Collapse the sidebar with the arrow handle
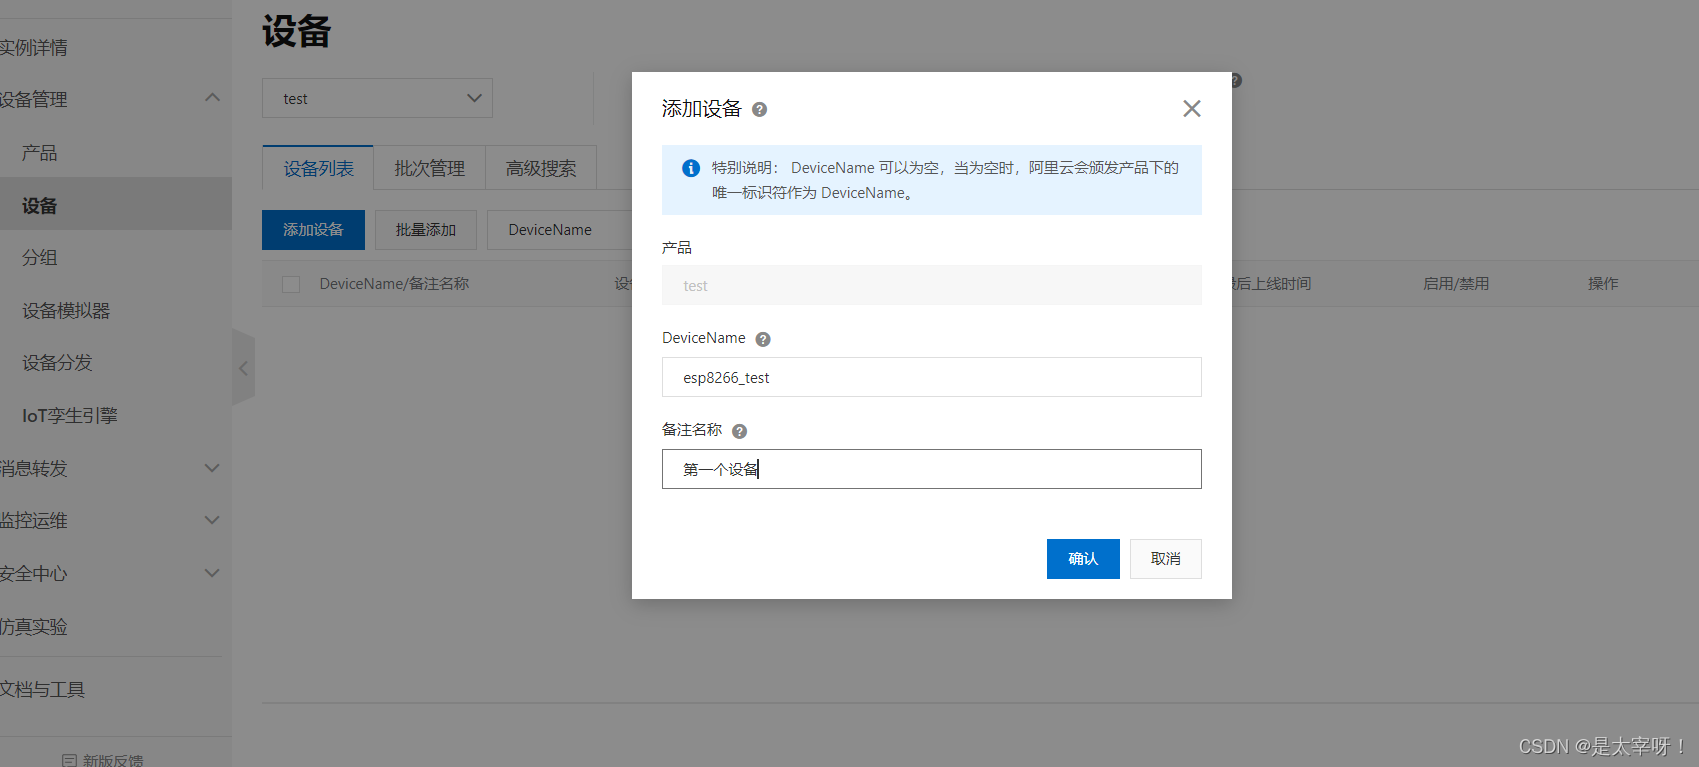1699x767 pixels. tap(243, 368)
